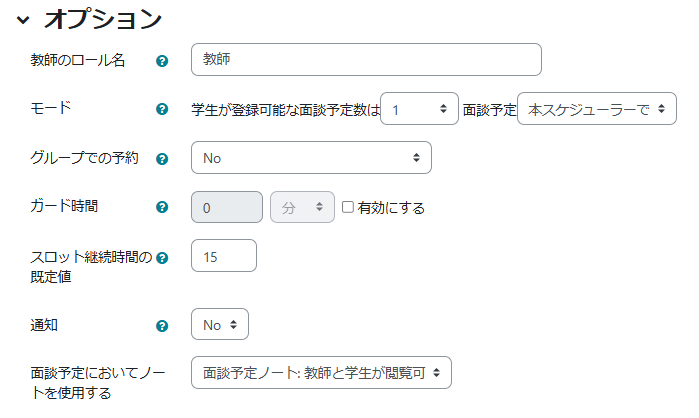699x418 pixels.
Task: Show help for グループでの予約
Action: pyautogui.click(x=162, y=159)
